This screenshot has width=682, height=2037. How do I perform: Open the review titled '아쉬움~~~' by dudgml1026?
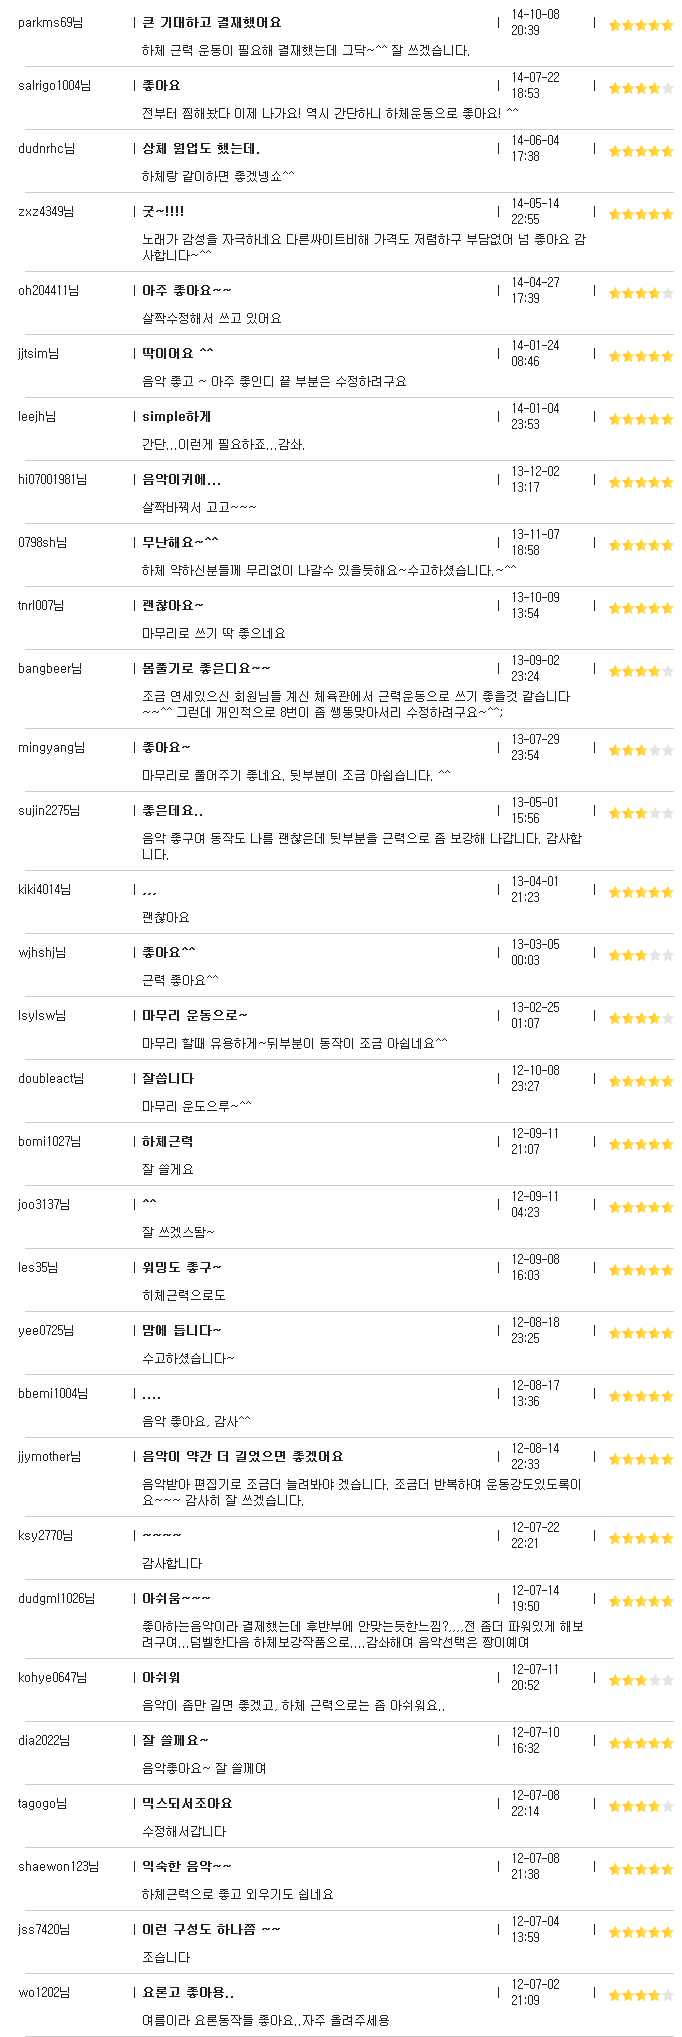pyautogui.click(x=176, y=1599)
